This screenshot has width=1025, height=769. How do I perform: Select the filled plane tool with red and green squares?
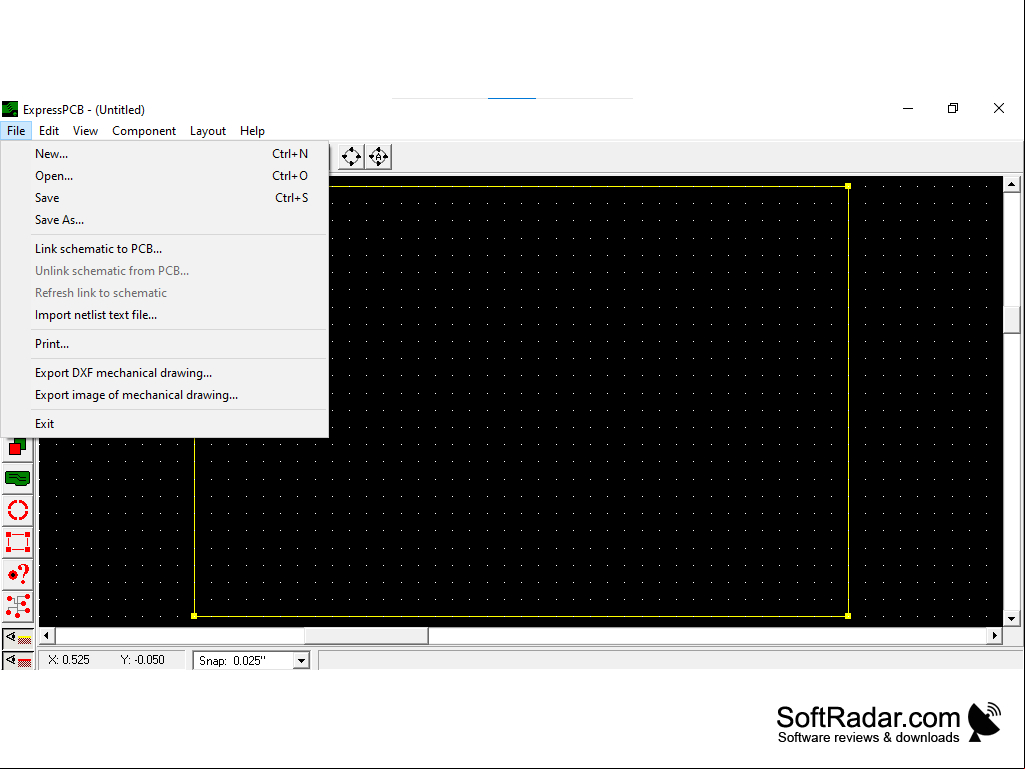click(x=18, y=447)
